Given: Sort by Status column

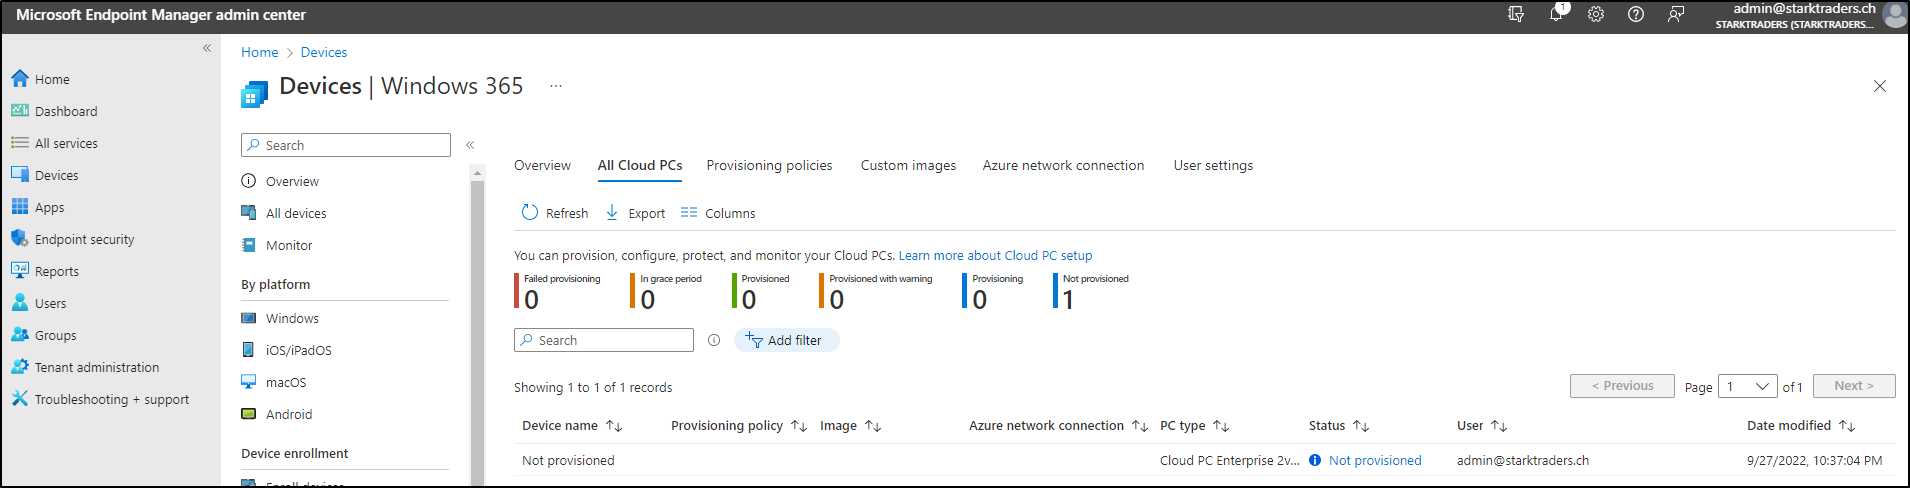Looking at the screenshot, I should click(x=1339, y=426).
